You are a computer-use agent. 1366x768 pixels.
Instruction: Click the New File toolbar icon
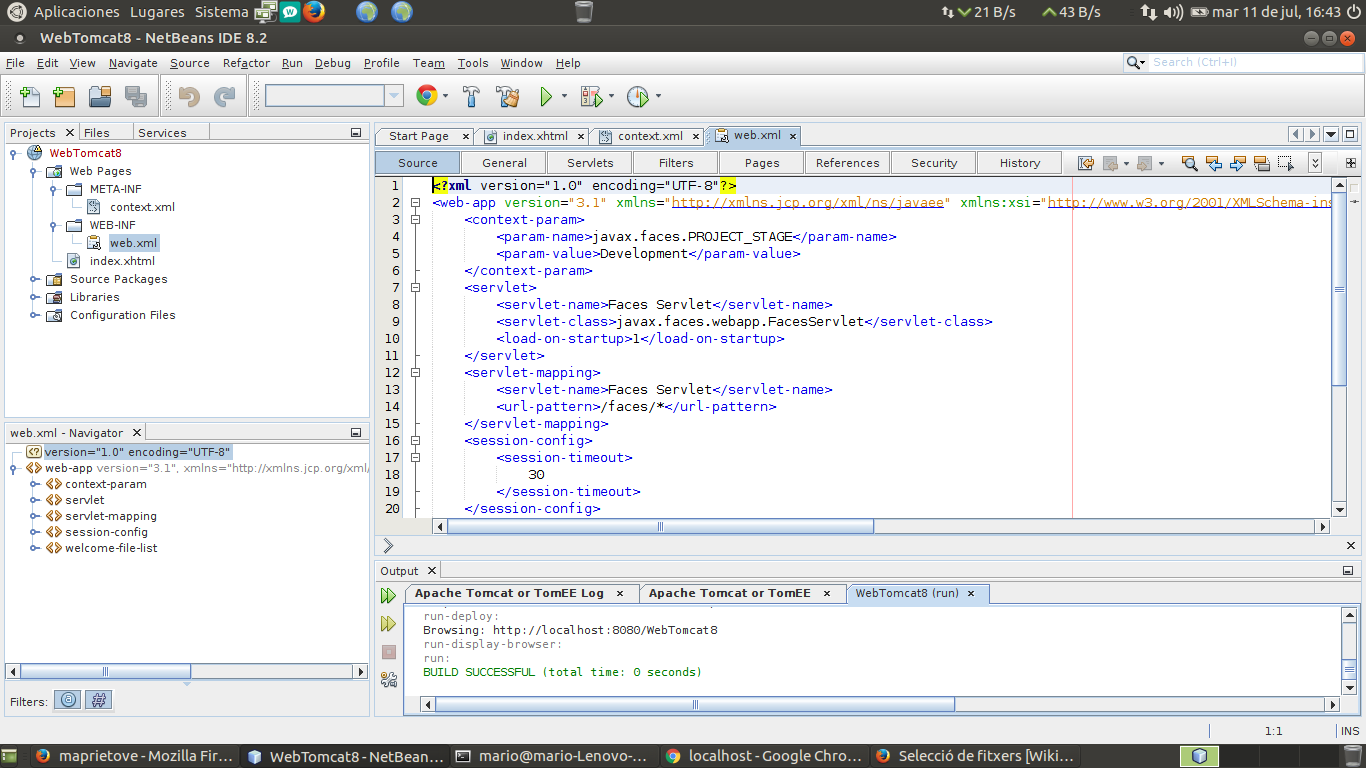click(x=30, y=97)
